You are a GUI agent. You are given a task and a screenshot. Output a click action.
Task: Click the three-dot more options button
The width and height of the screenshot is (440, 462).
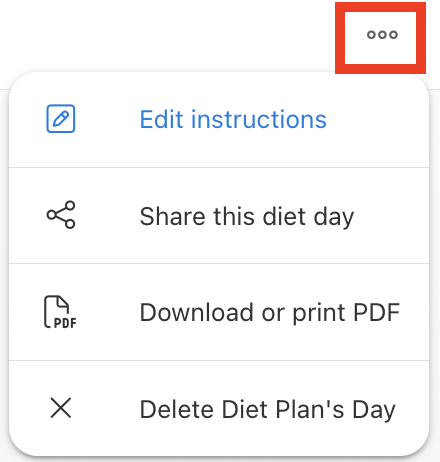382,35
